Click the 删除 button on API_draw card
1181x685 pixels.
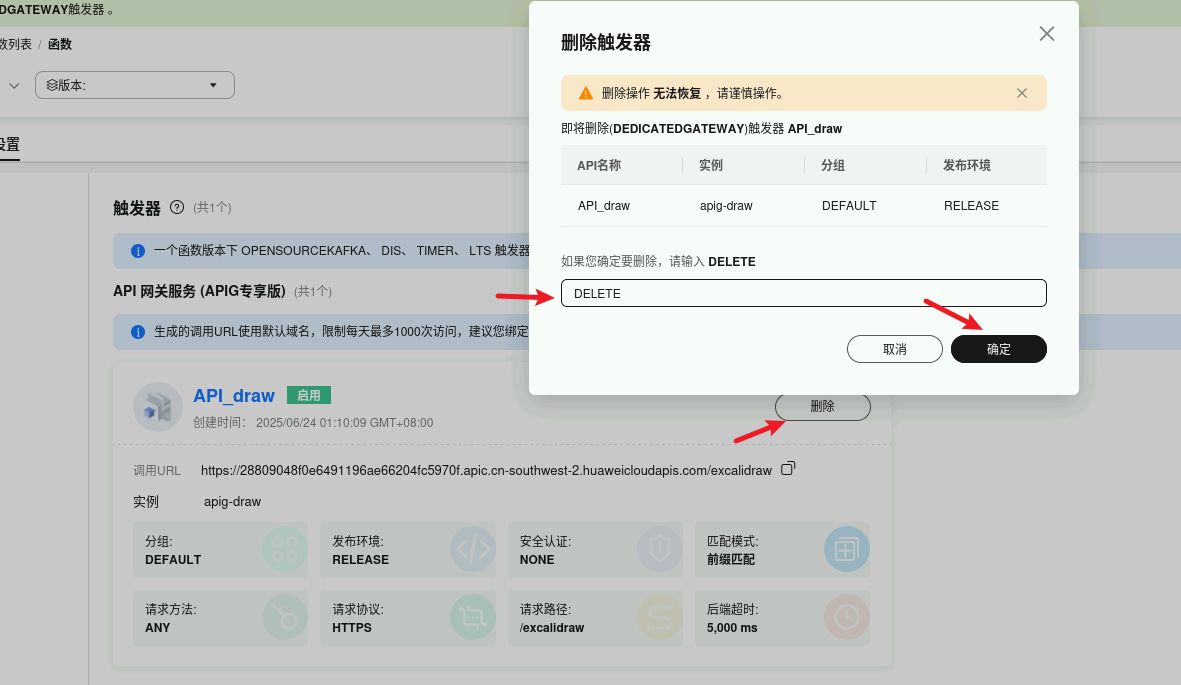[822, 407]
